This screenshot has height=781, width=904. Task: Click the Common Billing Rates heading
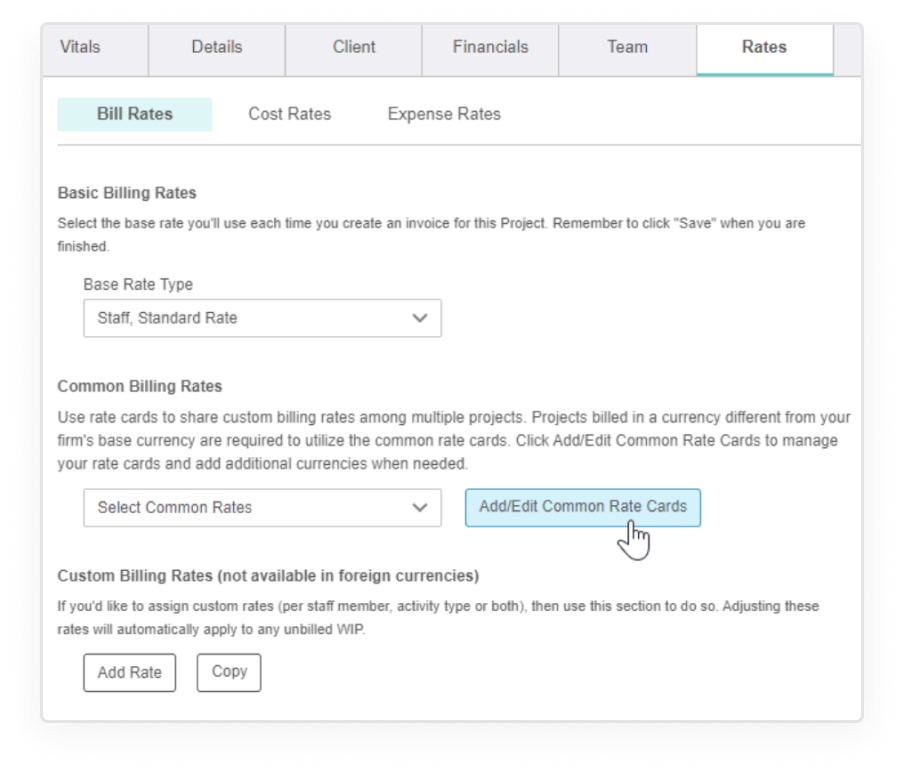140,386
